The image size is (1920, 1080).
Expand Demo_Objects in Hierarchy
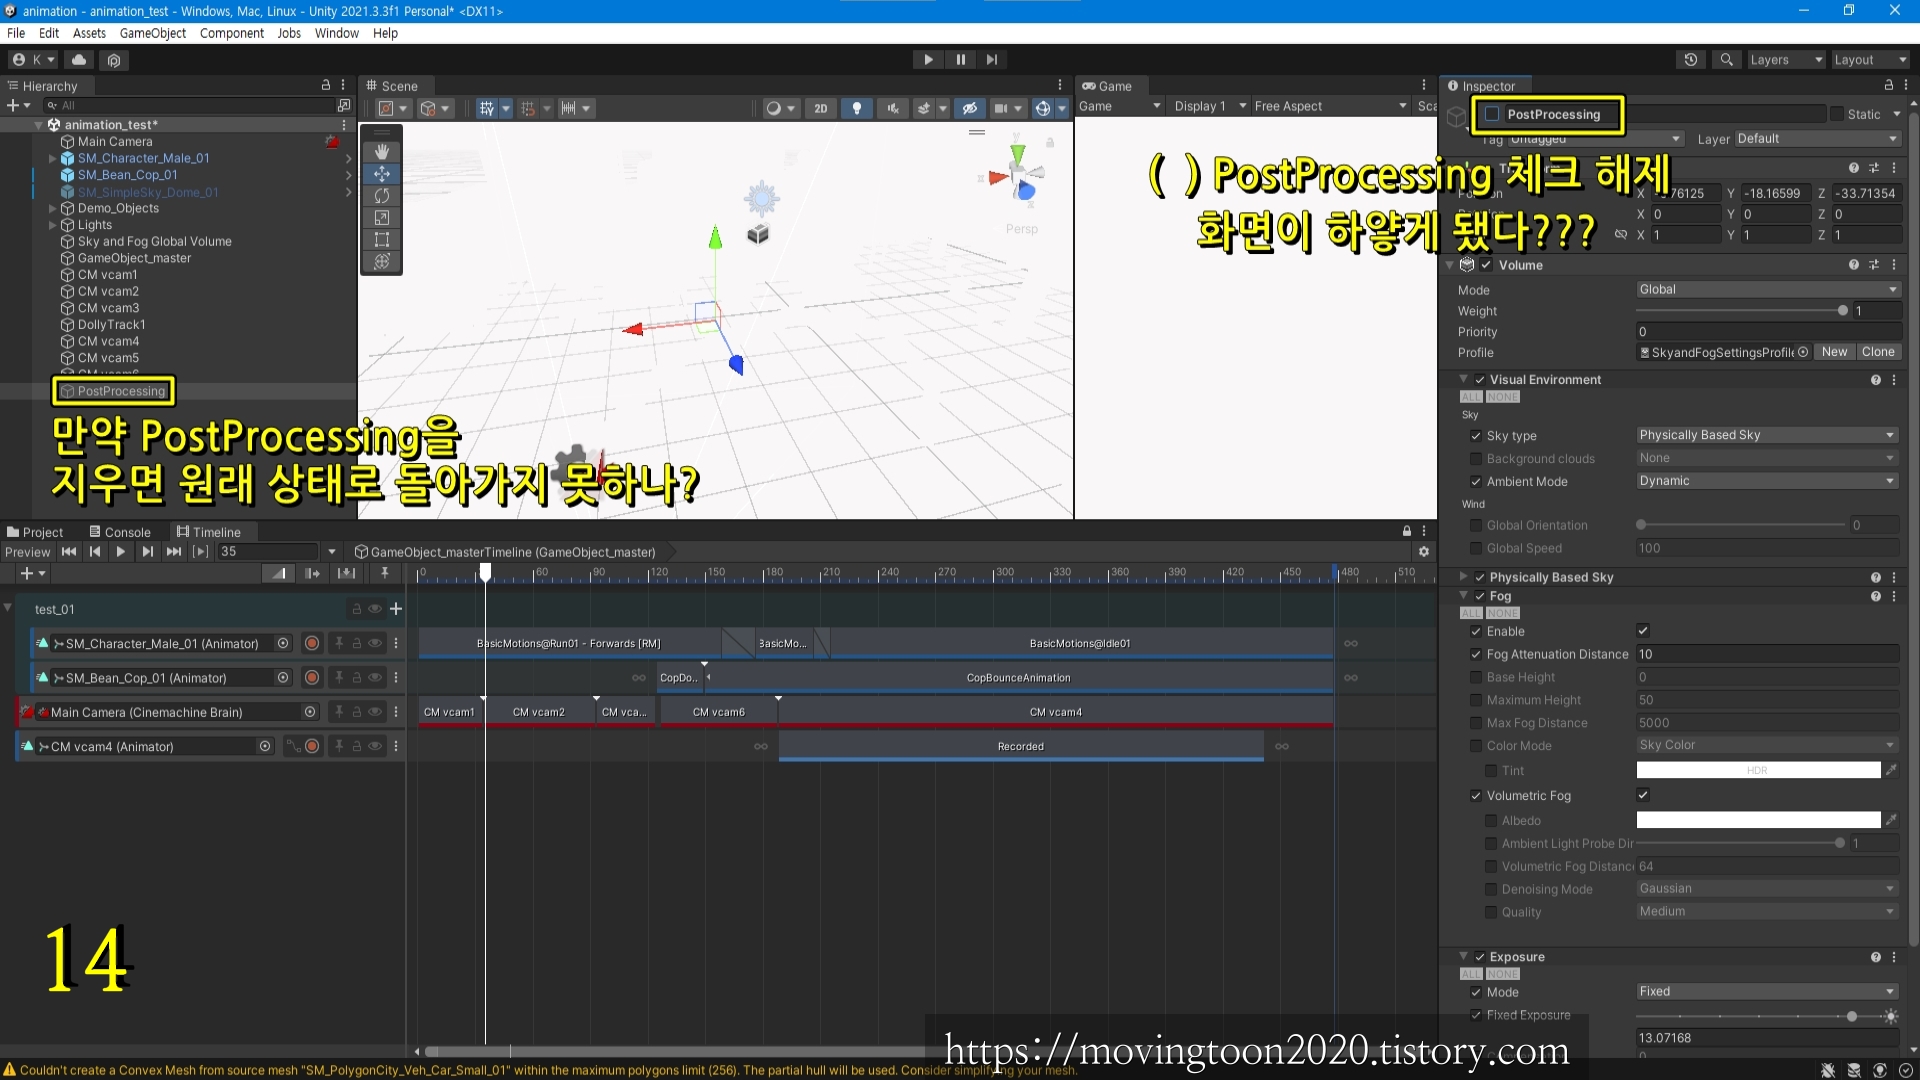(x=52, y=208)
